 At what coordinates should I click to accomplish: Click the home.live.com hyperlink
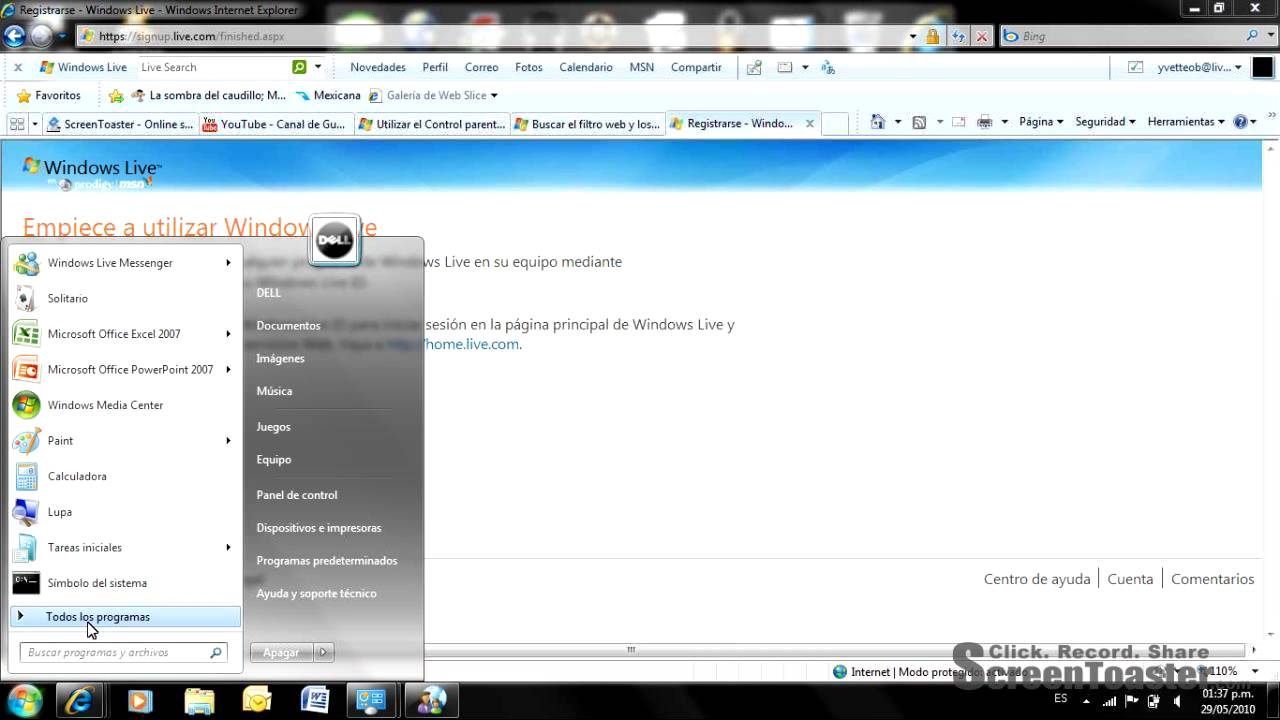point(454,344)
